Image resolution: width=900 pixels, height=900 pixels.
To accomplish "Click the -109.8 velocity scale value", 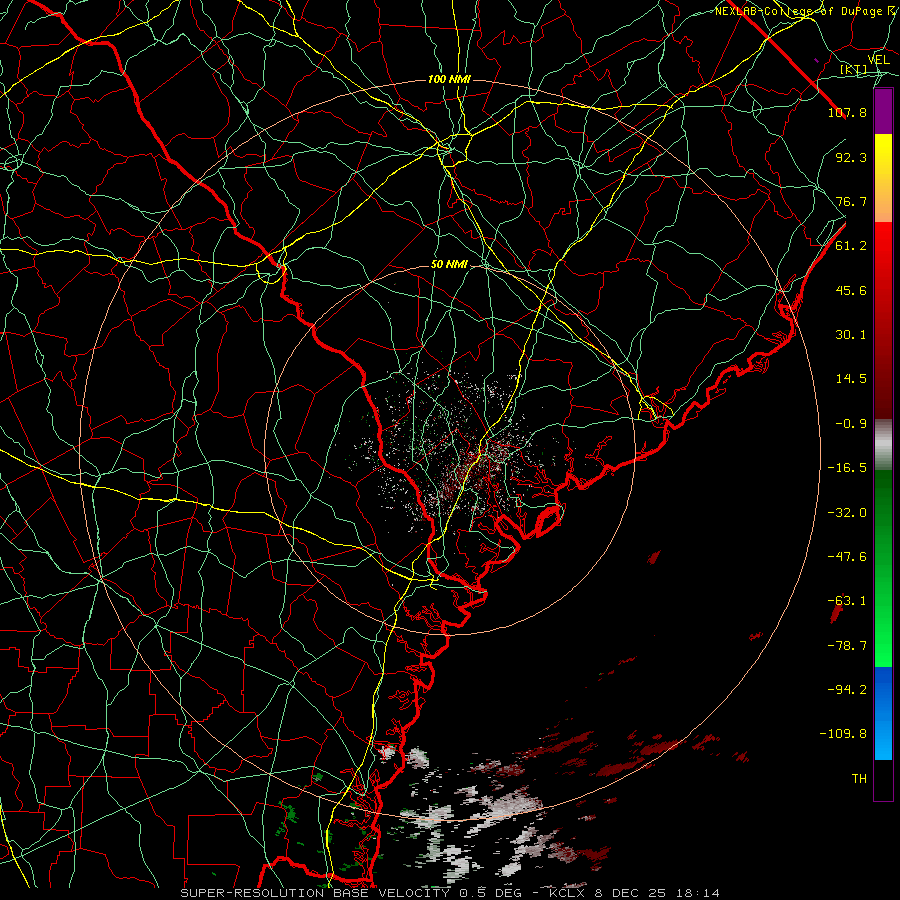I will [x=843, y=734].
